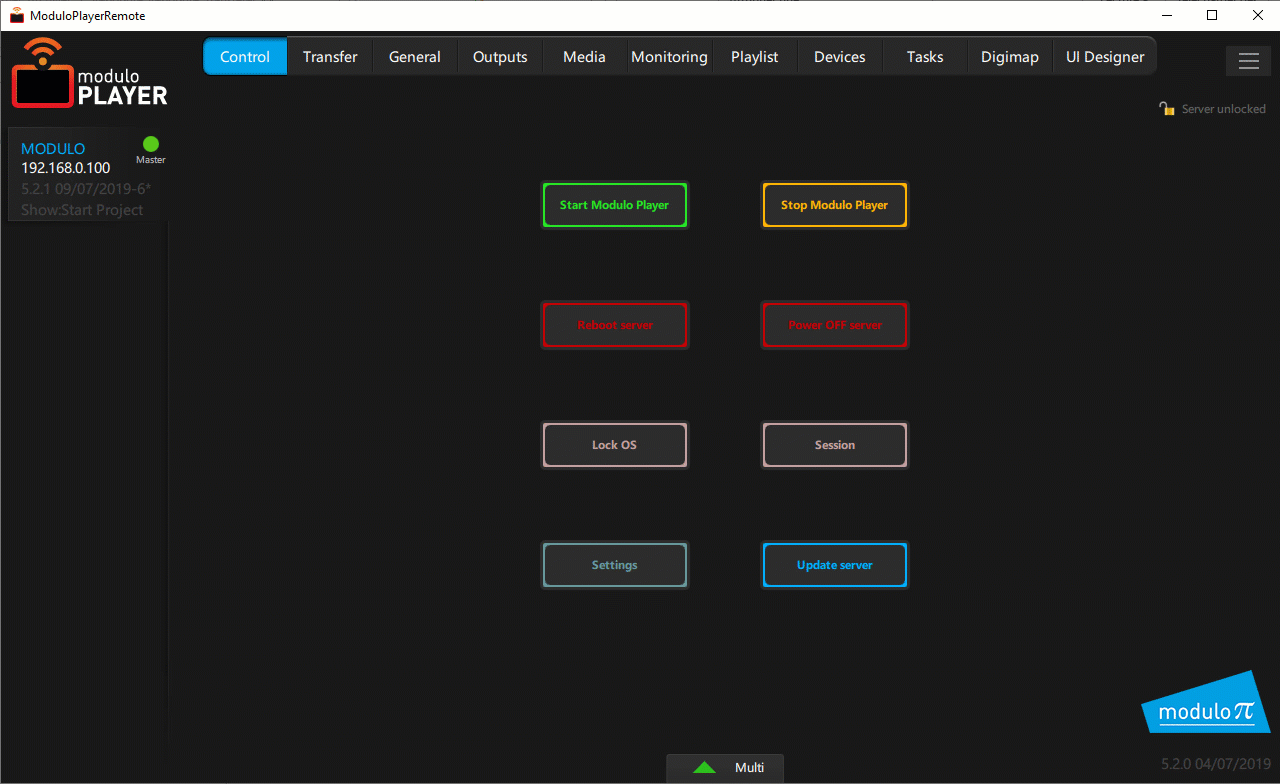The image size is (1280, 784).
Task: Click the Lock OS button
Action: pos(615,445)
